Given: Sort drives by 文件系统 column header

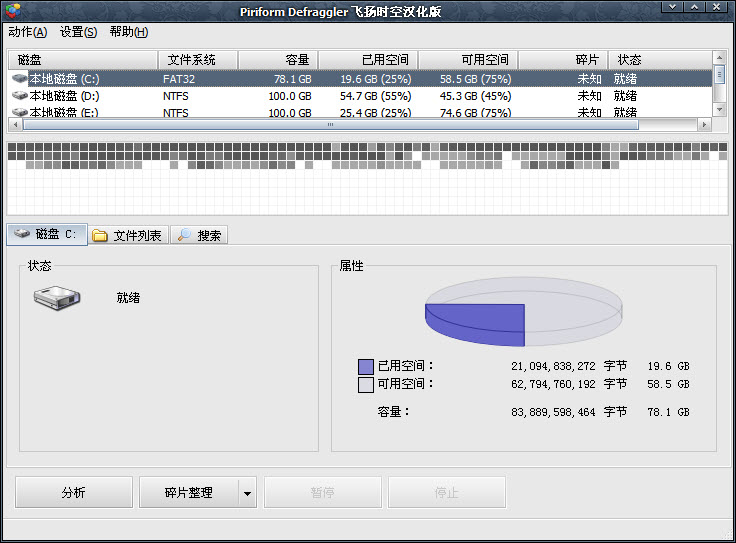Looking at the screenshot, I should click(191, 60).
